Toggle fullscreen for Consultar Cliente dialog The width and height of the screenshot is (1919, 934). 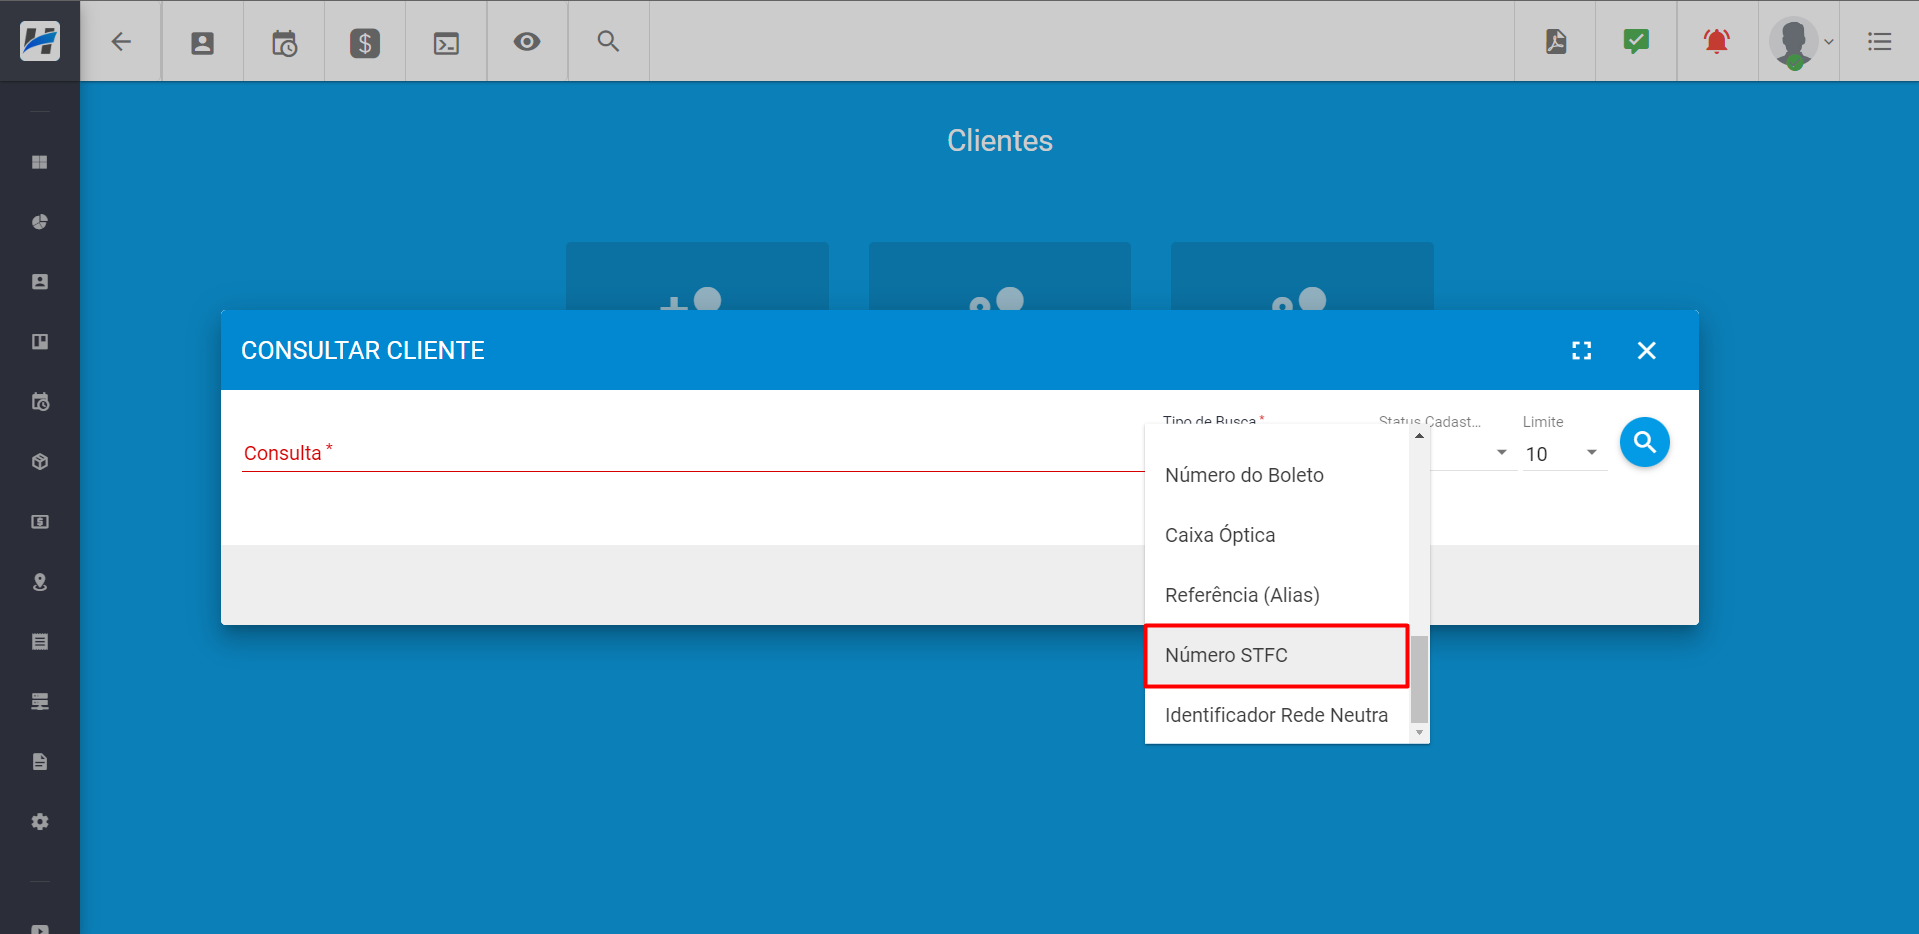[x=1581, y=351]
